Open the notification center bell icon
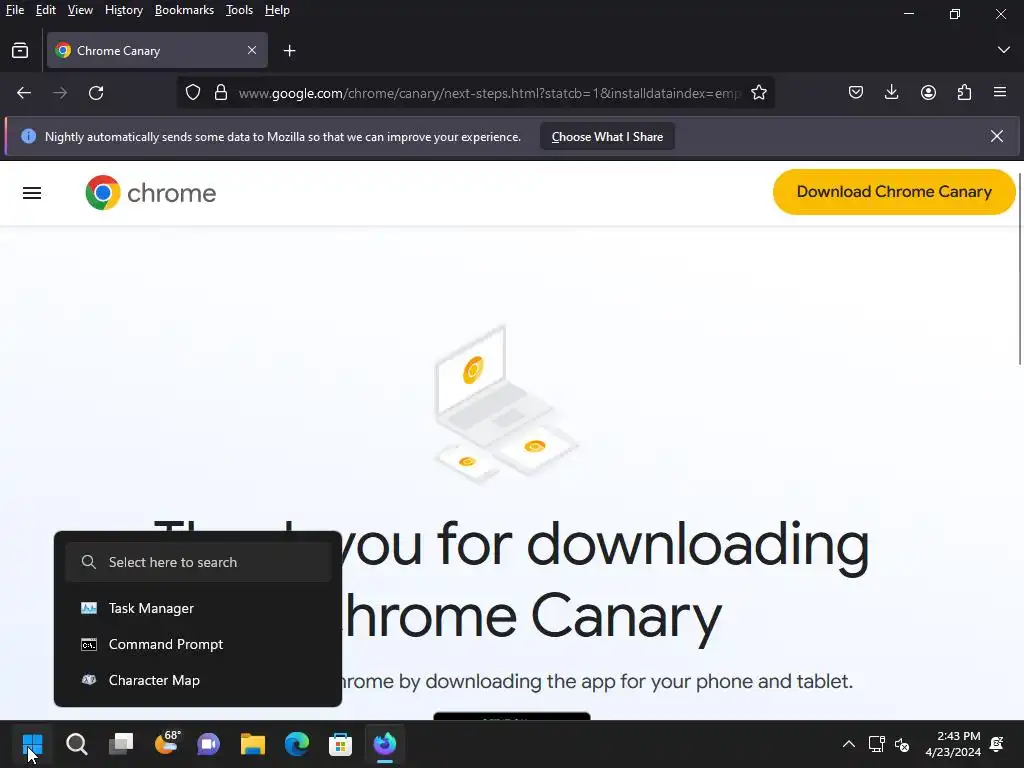Screen dimensions: 1024x768 [x=997, y=744]
